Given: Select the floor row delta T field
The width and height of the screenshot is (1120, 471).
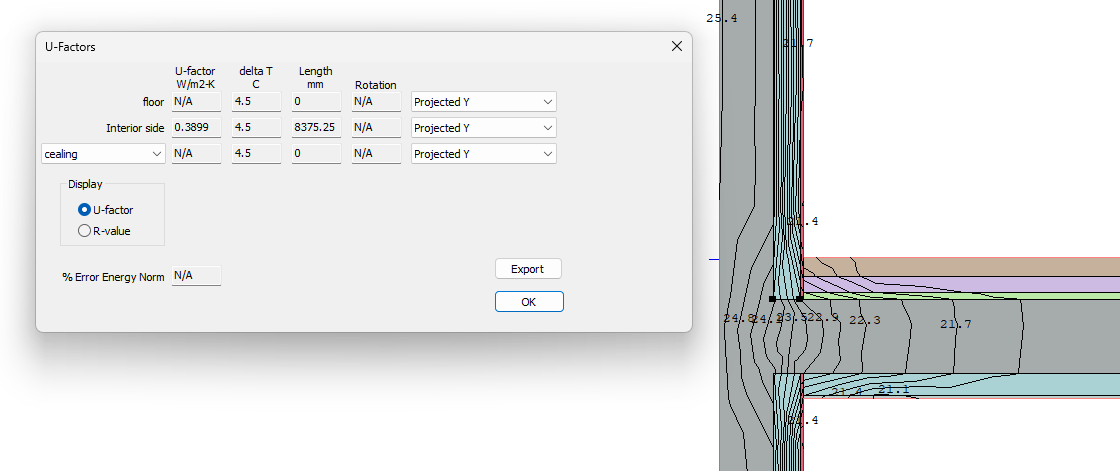Looking at the screenshot, I should click(256, 102).
